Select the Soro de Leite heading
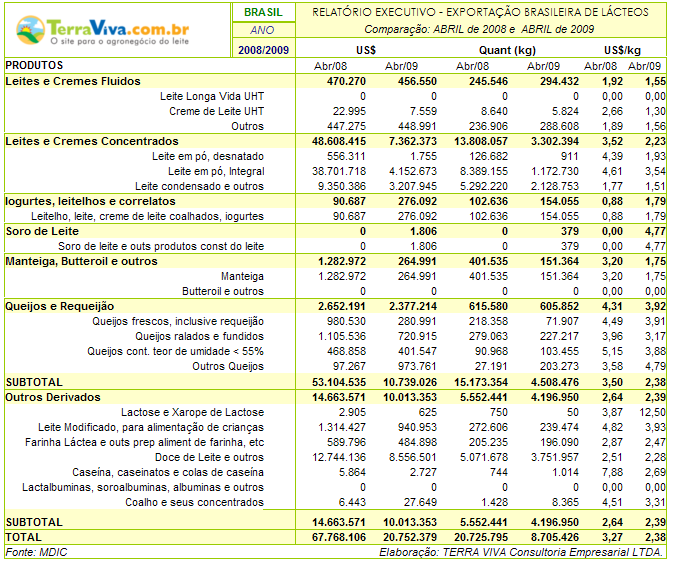673x563 pixels. tap(42, 231)
